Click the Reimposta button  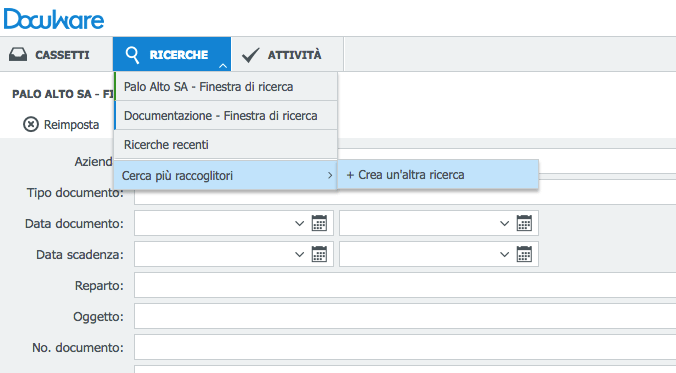click(x=61, y=125)
